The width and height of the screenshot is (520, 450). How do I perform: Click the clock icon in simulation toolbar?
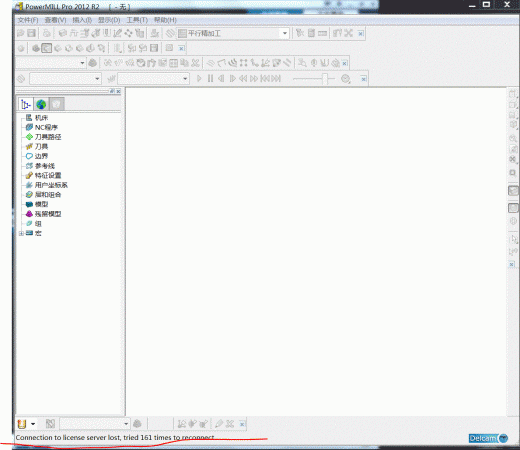(x=346, y=79)
